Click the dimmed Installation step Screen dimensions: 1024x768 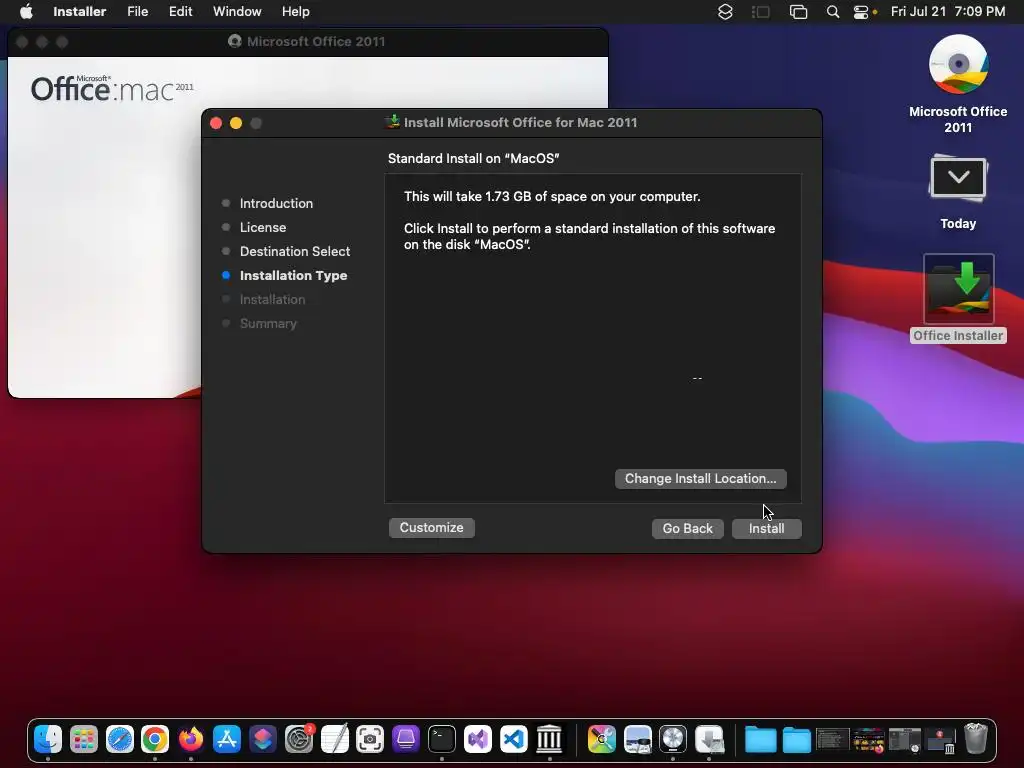pos(272,300)
